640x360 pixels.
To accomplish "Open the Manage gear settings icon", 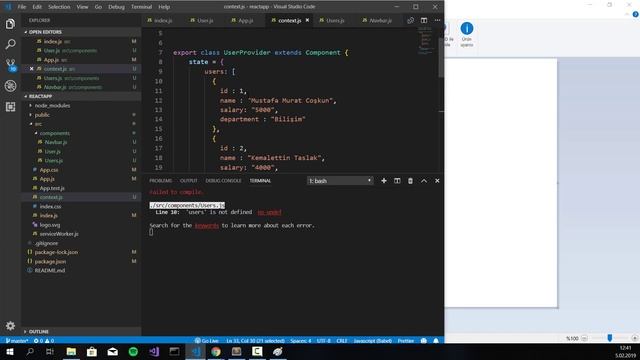I will pos(11,326).
